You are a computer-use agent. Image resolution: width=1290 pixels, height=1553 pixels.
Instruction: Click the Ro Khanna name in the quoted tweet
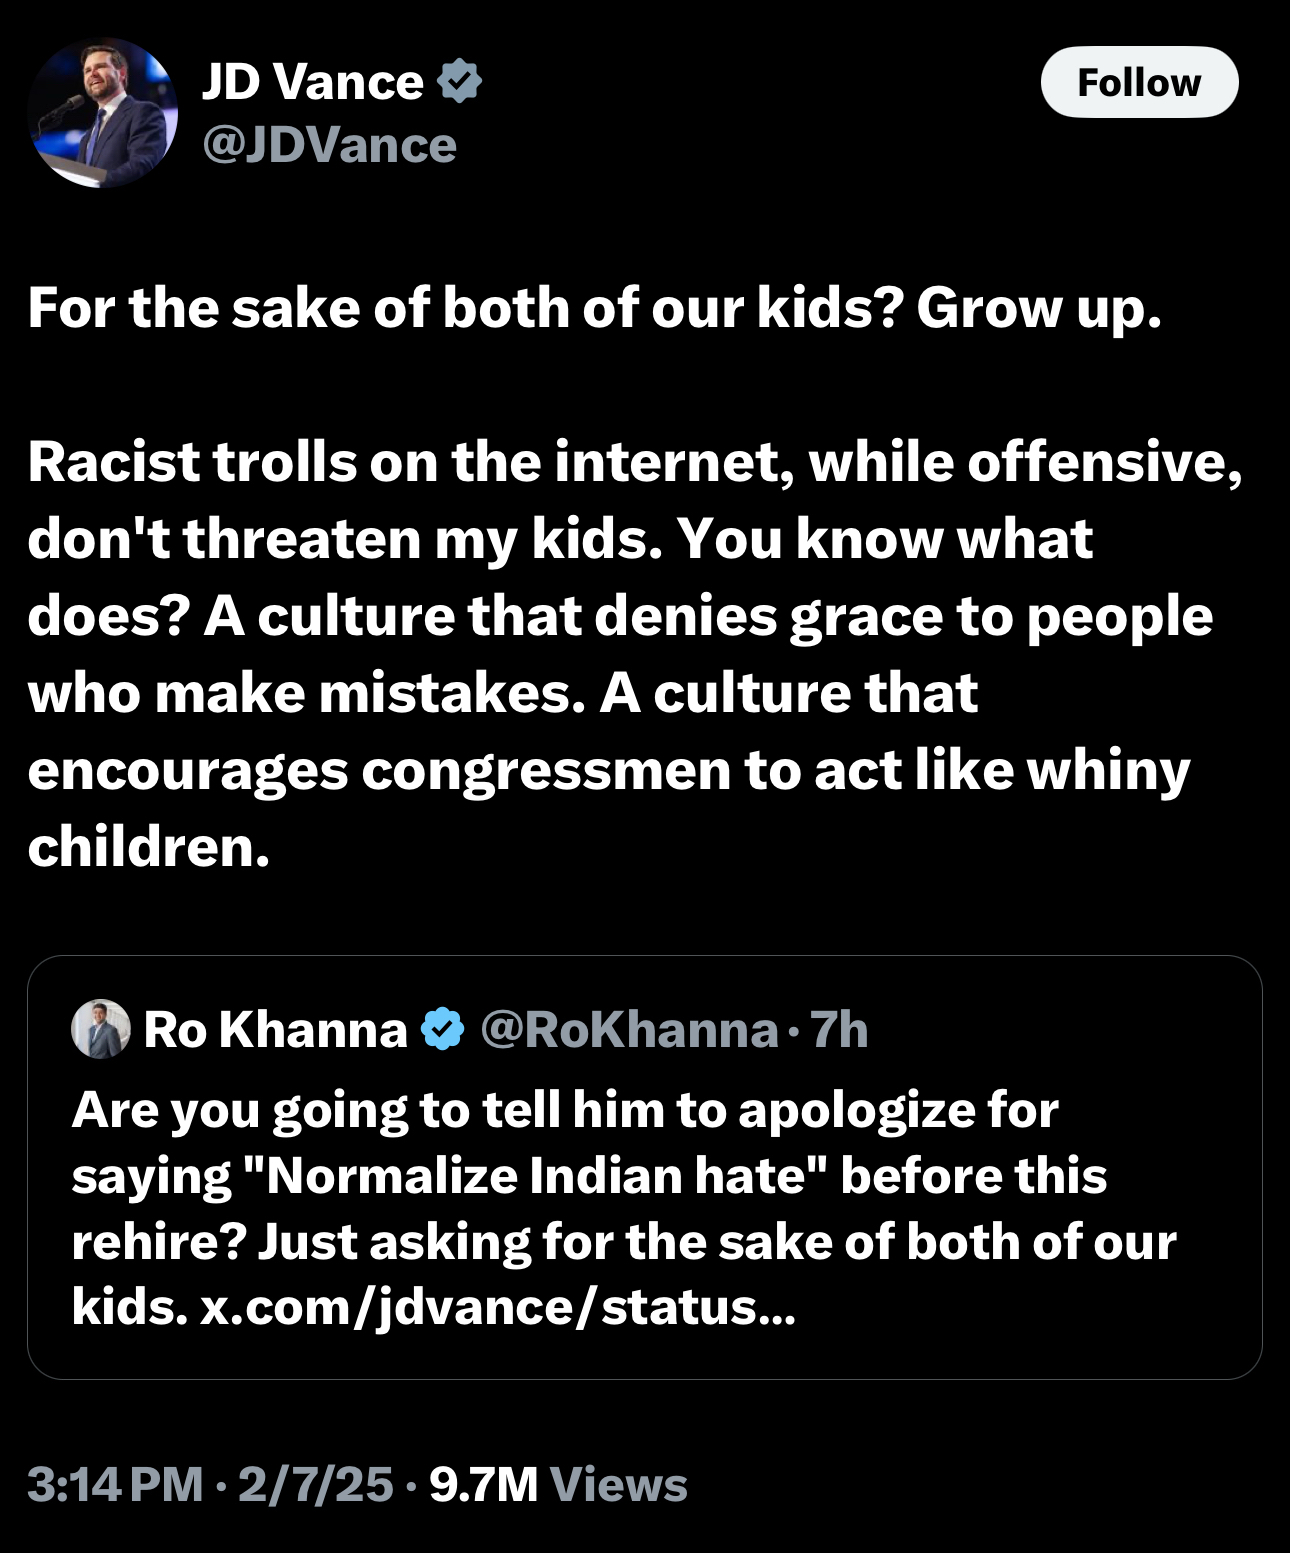point(275,1029)
